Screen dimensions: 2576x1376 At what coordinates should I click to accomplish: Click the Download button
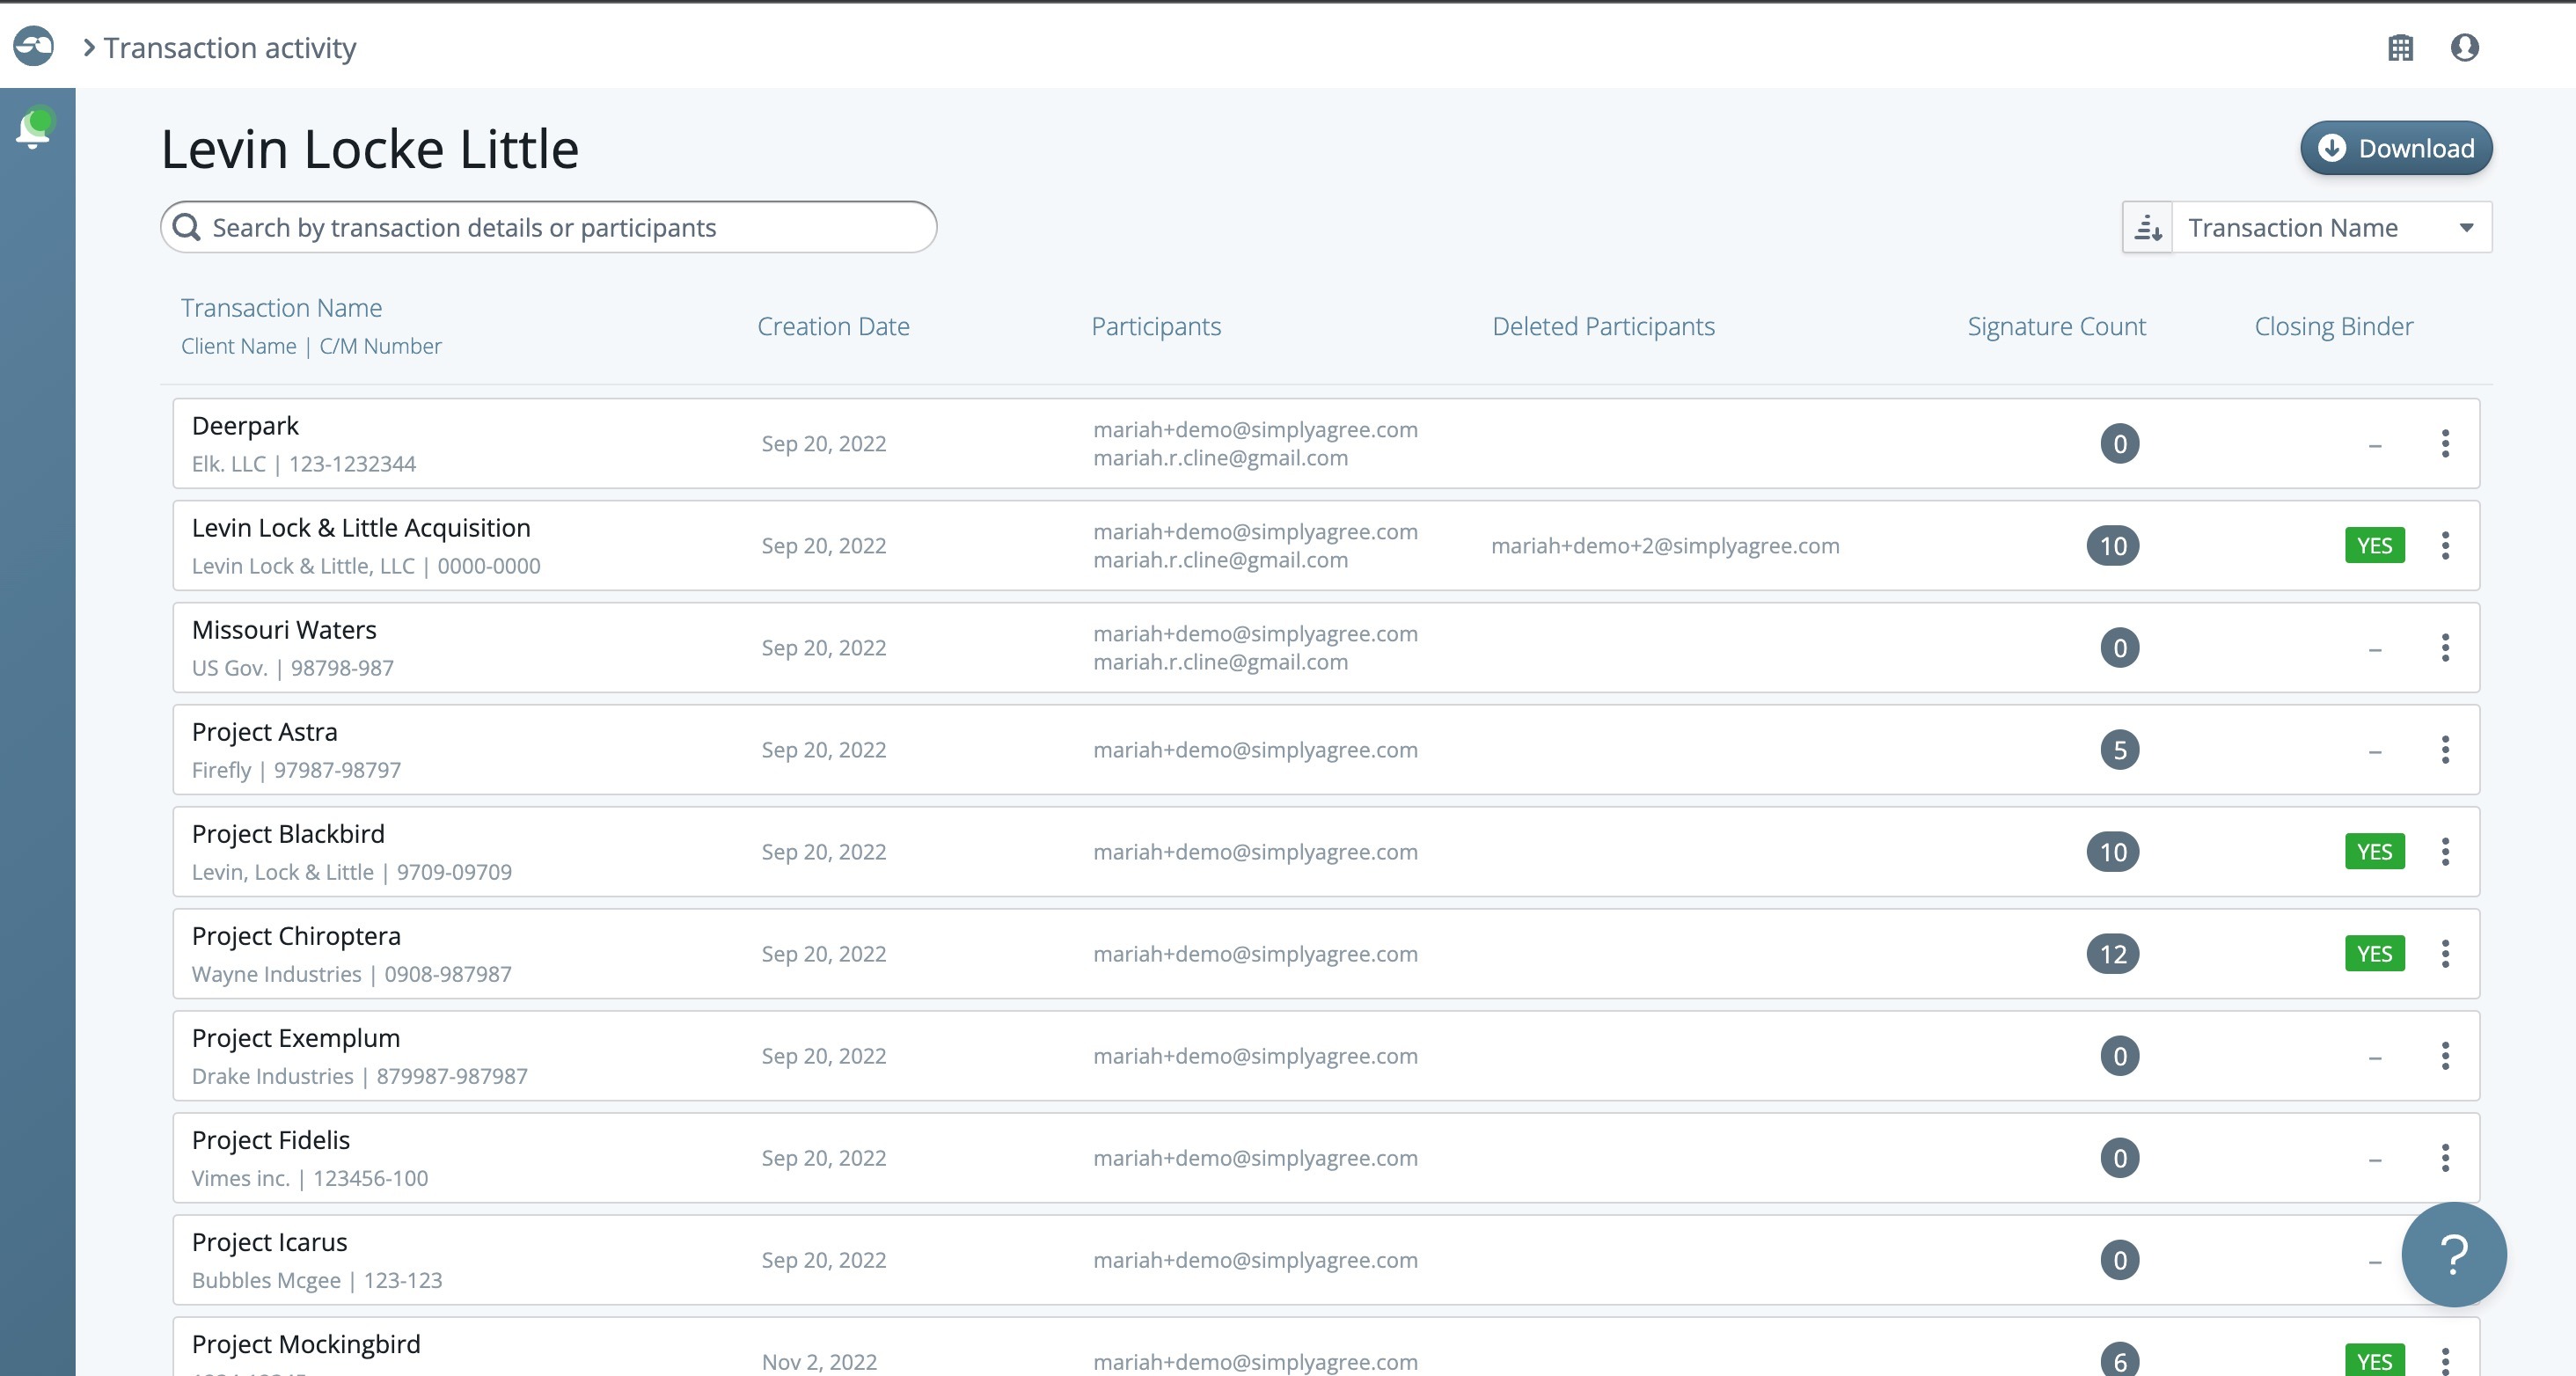[x=2396, y=148]
